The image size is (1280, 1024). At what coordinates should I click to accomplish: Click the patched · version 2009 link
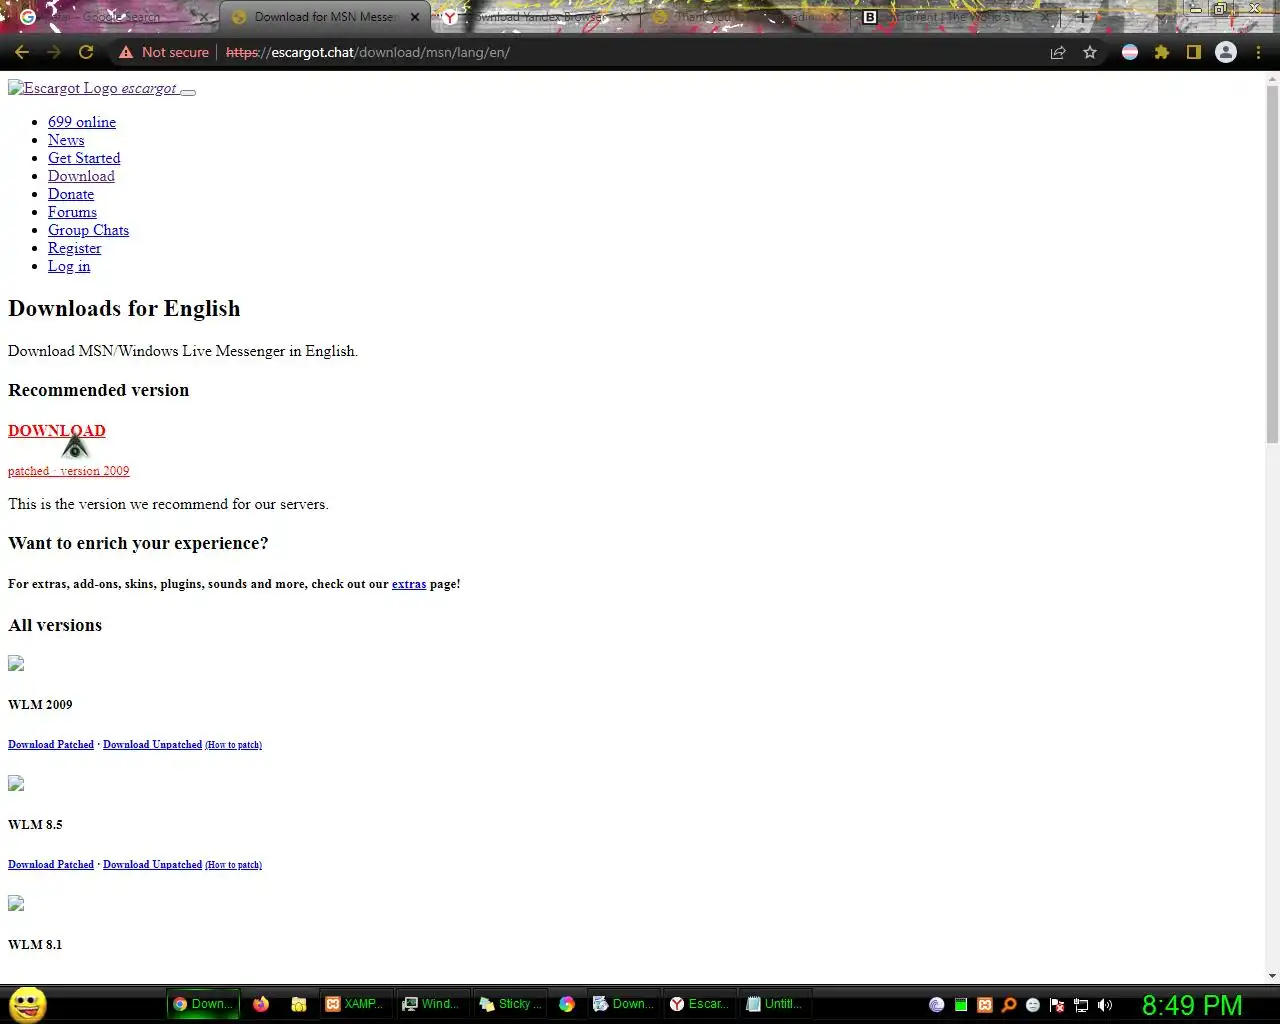click(68, 471)
